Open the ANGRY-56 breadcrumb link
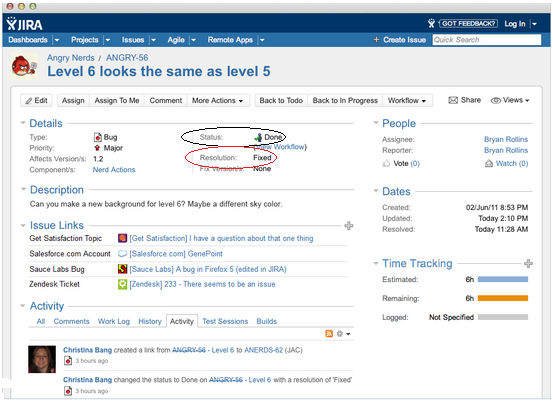 (x=127, y=57)
